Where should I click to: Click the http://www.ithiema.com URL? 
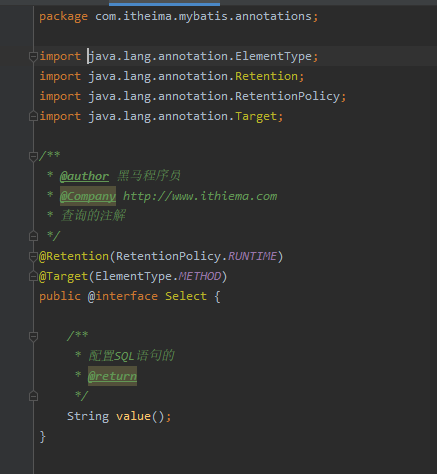pos(200,196)
